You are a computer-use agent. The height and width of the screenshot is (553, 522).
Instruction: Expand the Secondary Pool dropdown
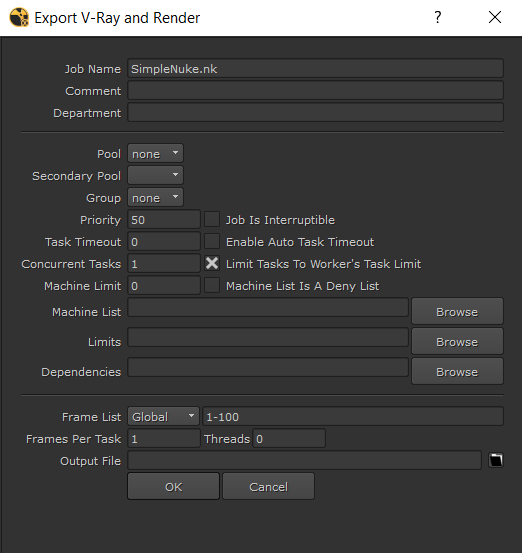(155, 175)
